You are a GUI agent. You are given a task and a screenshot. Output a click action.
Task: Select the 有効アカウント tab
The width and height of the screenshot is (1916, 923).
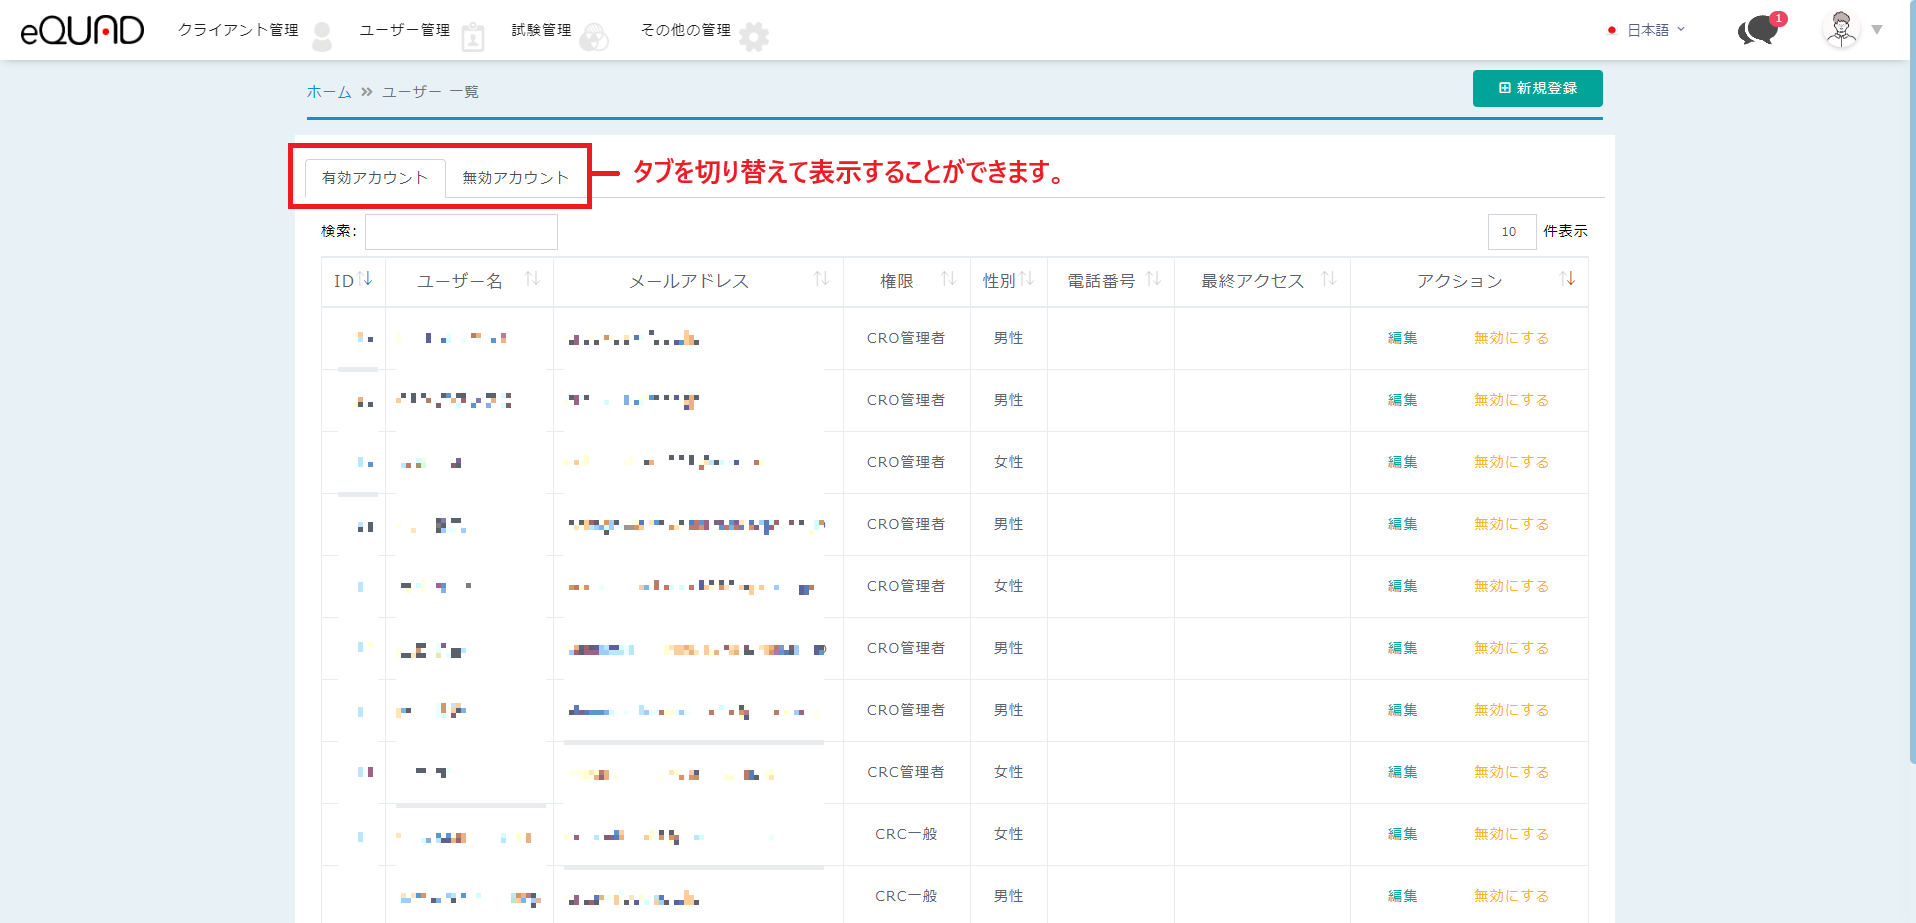tap(375, 178)
